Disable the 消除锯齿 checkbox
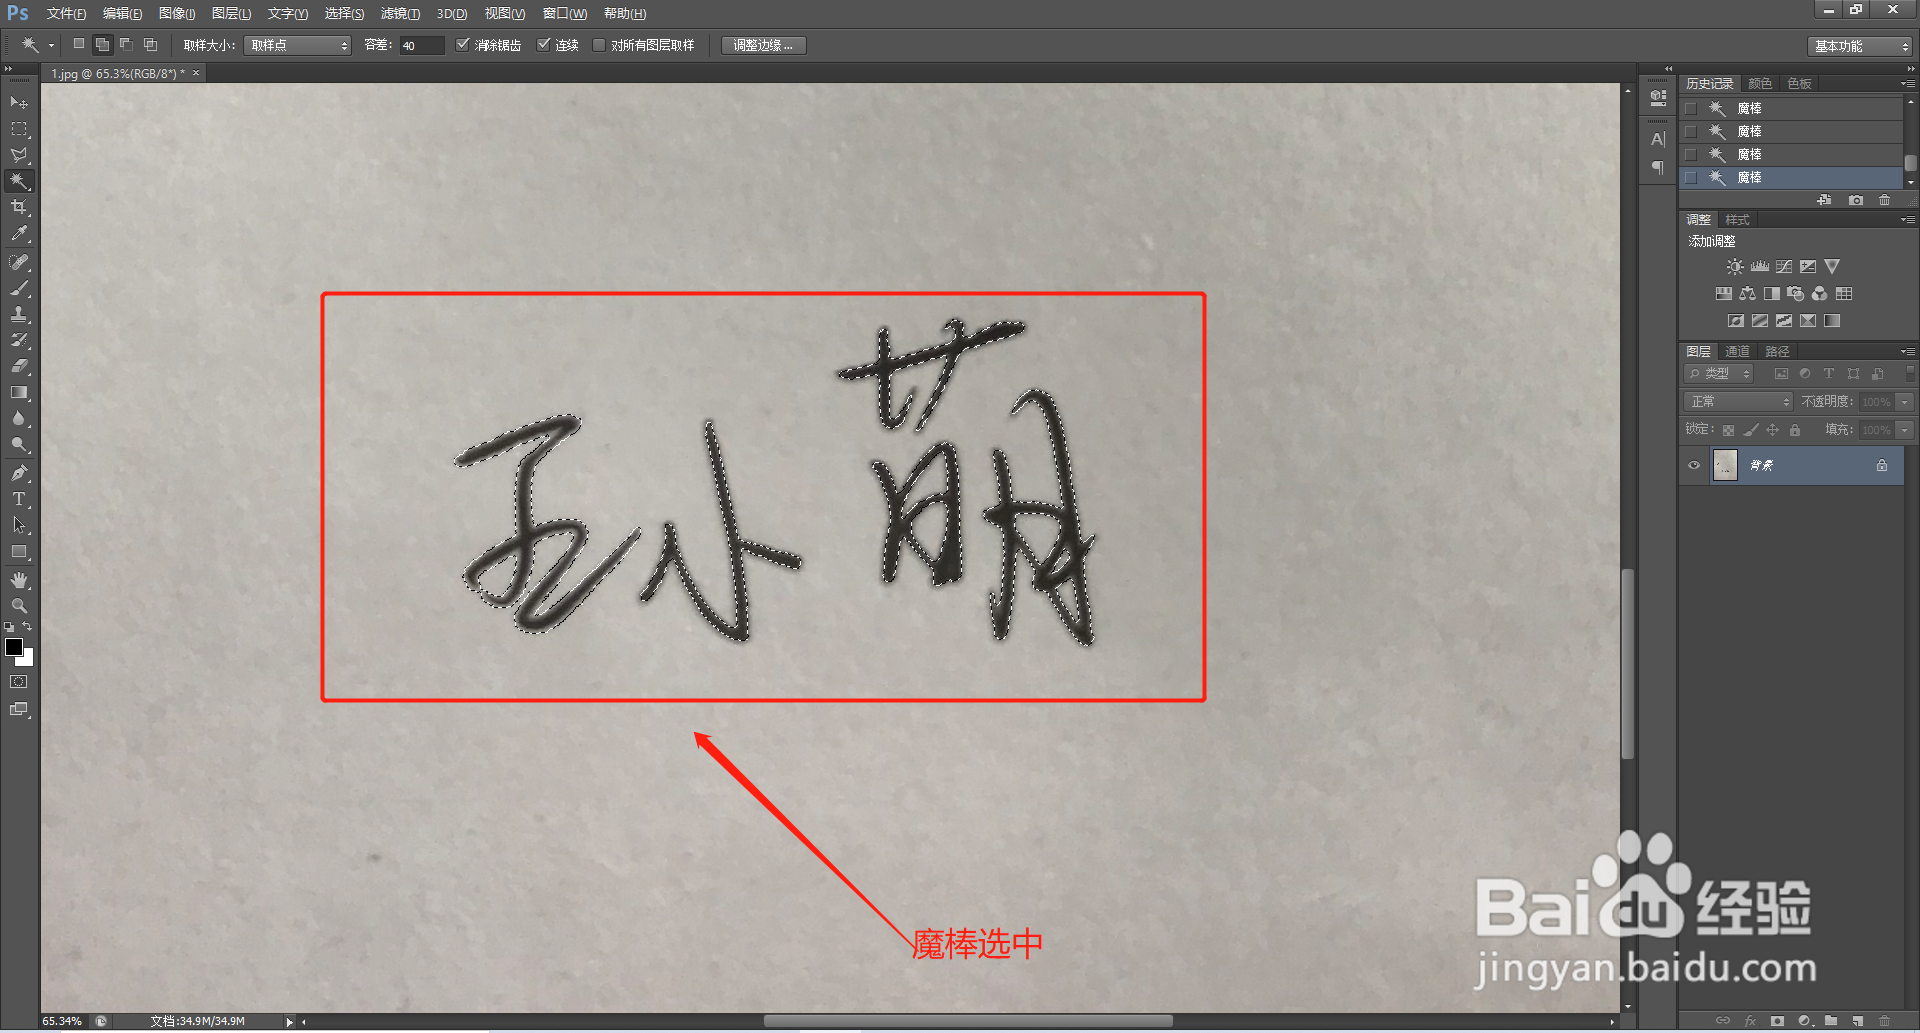 point(463,45)
